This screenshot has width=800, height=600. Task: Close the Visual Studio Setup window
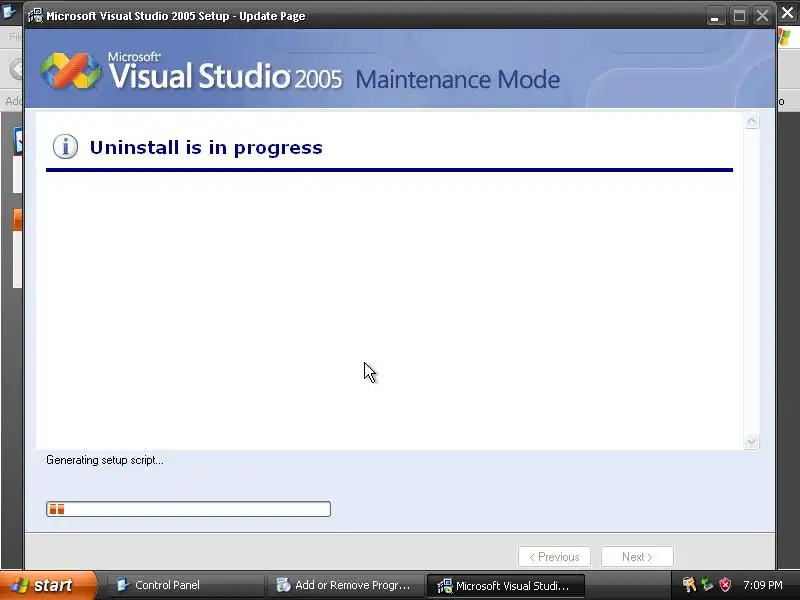click(762, 16)
